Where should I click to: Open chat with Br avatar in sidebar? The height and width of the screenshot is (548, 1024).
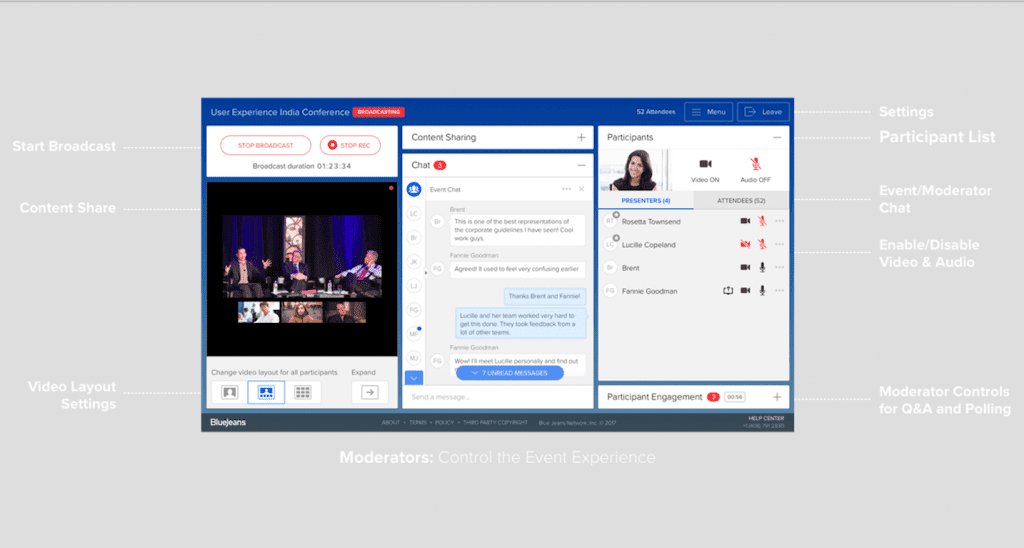[414, 238]
